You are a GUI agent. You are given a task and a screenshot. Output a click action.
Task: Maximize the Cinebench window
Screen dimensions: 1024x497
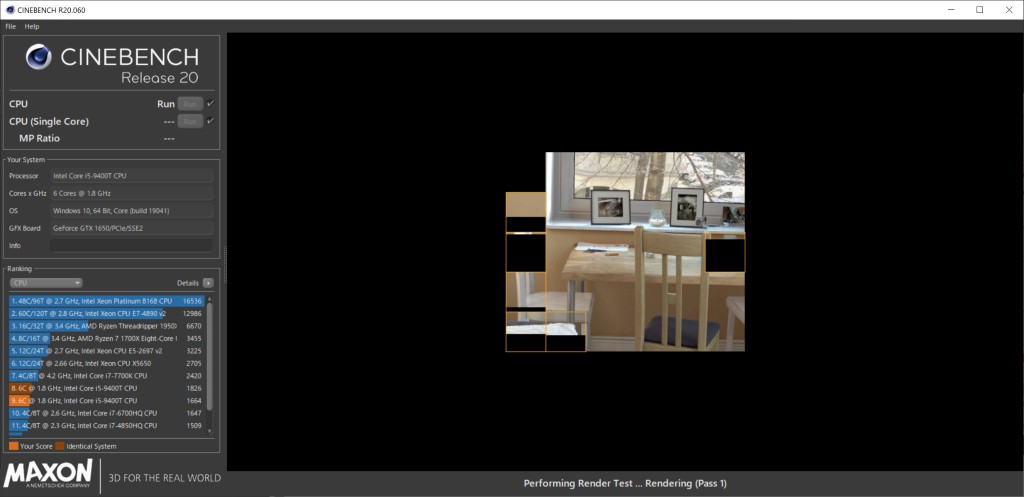(x=980, y=10)
